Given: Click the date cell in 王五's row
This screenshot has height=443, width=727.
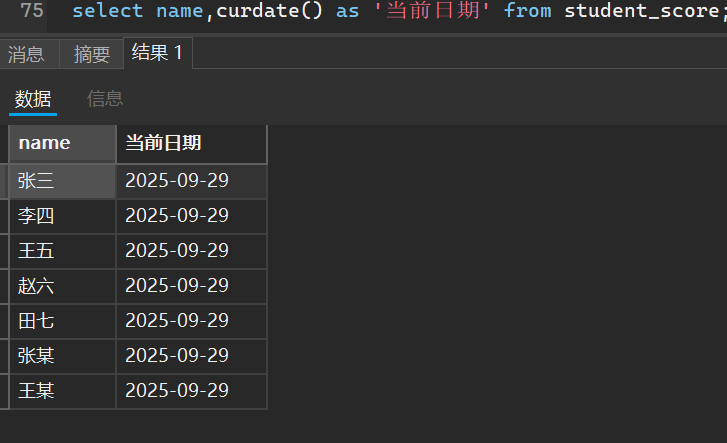Looking at the screenshot, I should [191, 251].
